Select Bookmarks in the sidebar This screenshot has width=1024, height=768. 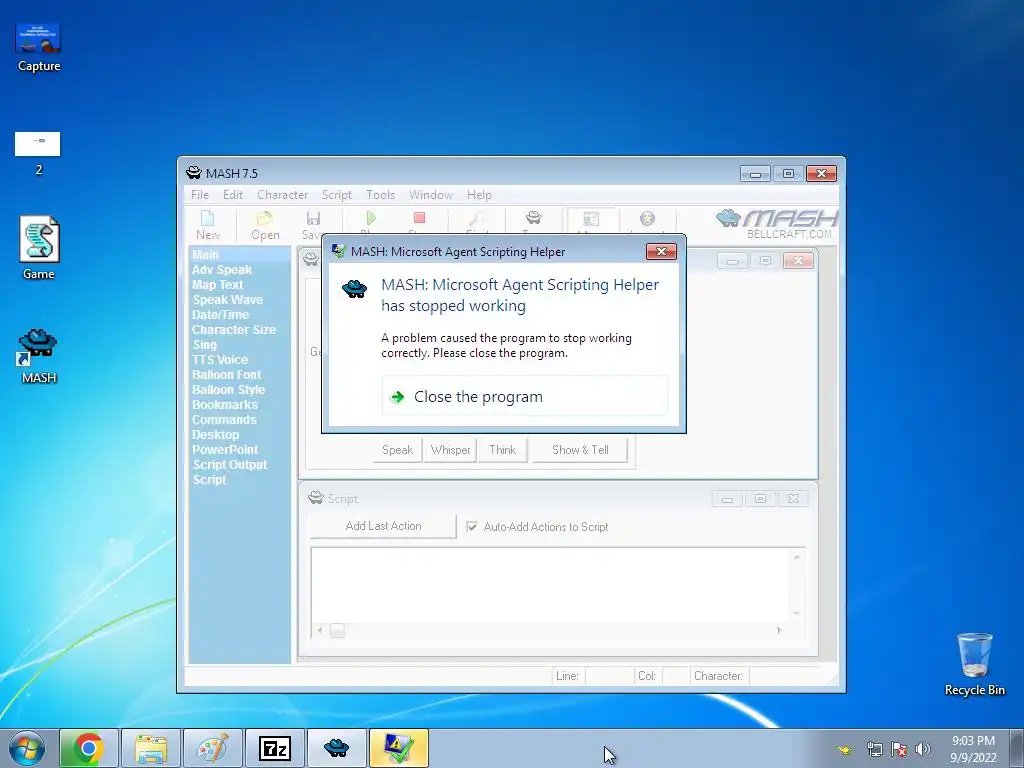coord(224,405)
